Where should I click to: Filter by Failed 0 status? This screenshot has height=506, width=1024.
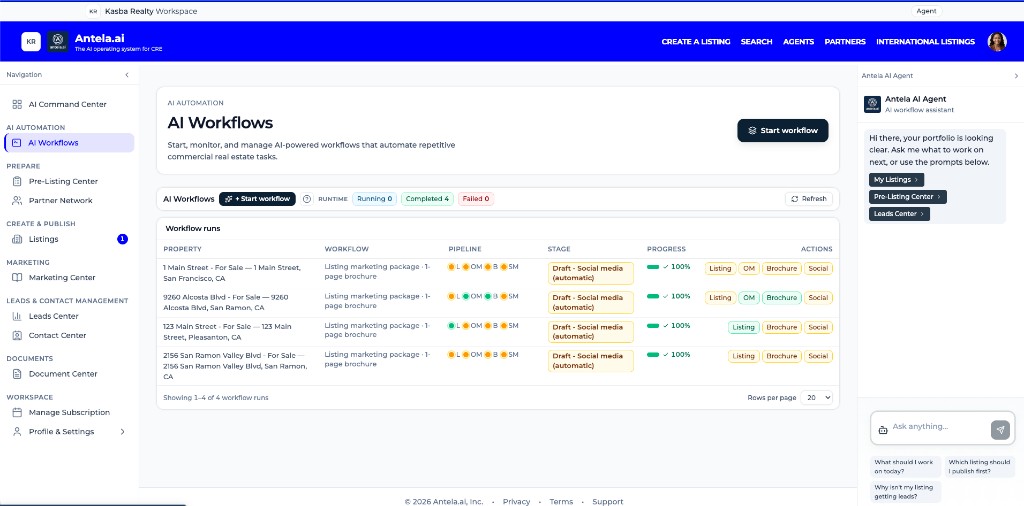click(x=475, y=199)
